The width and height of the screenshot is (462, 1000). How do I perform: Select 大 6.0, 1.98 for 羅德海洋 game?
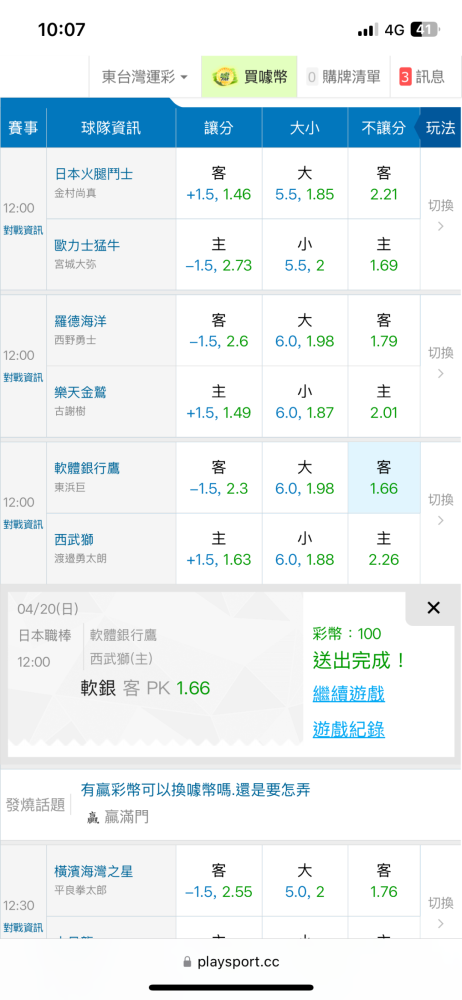pos(305,330)
